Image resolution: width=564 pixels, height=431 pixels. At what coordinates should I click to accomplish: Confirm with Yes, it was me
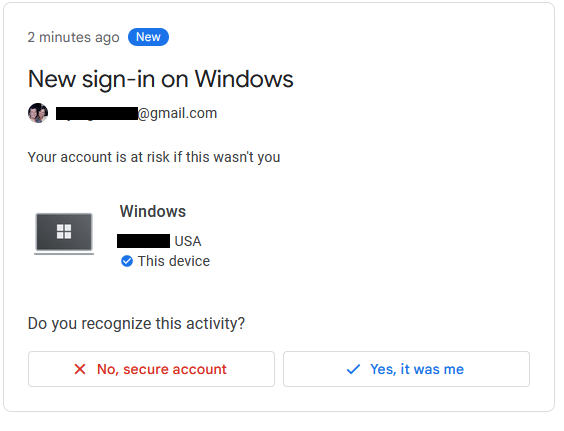[406, 369]
